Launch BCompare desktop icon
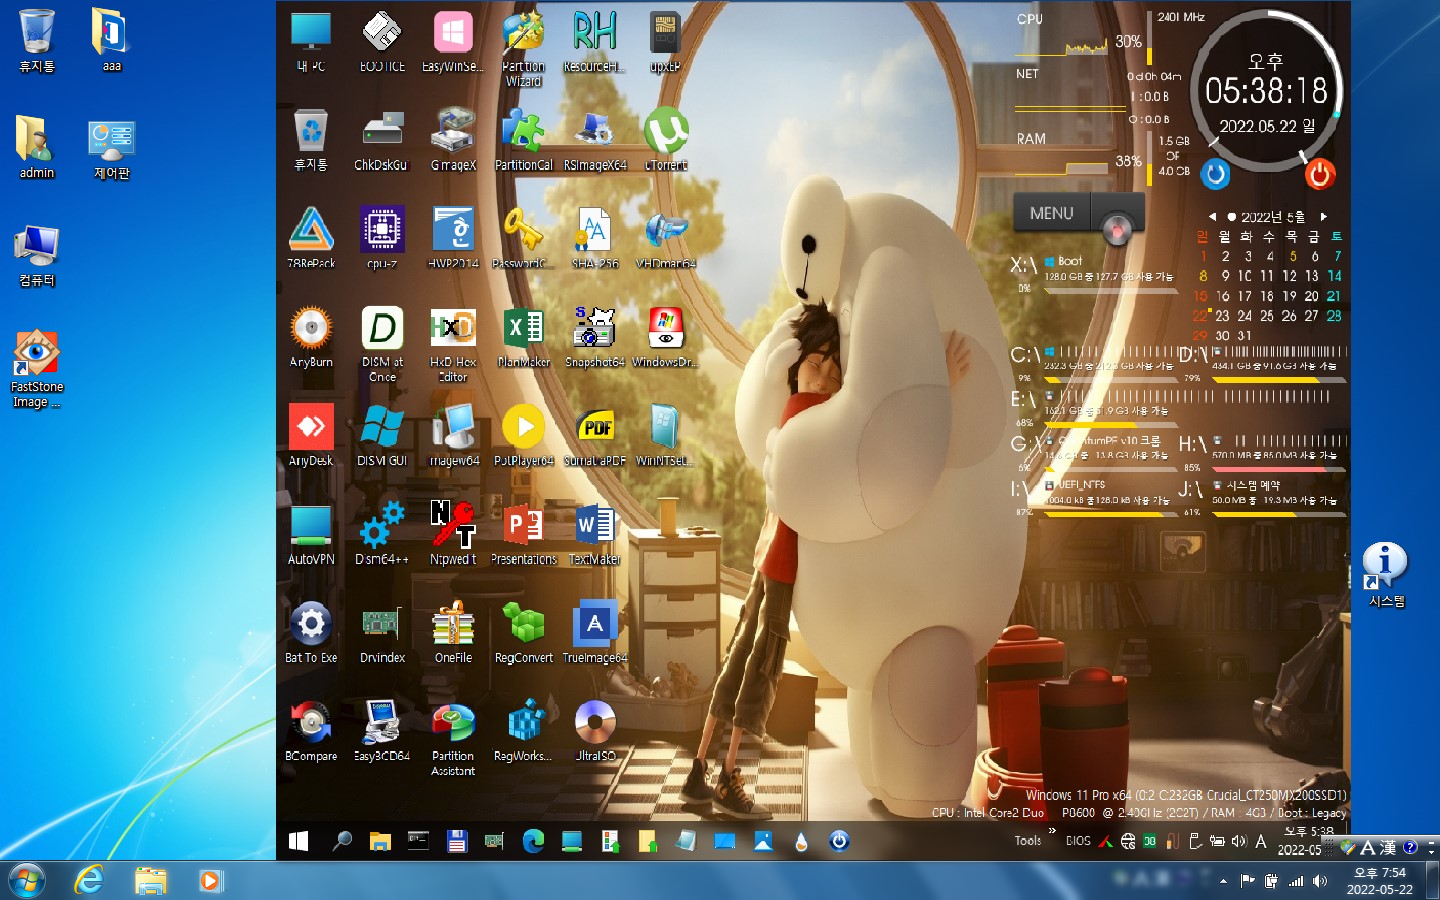 click(311, 730)
